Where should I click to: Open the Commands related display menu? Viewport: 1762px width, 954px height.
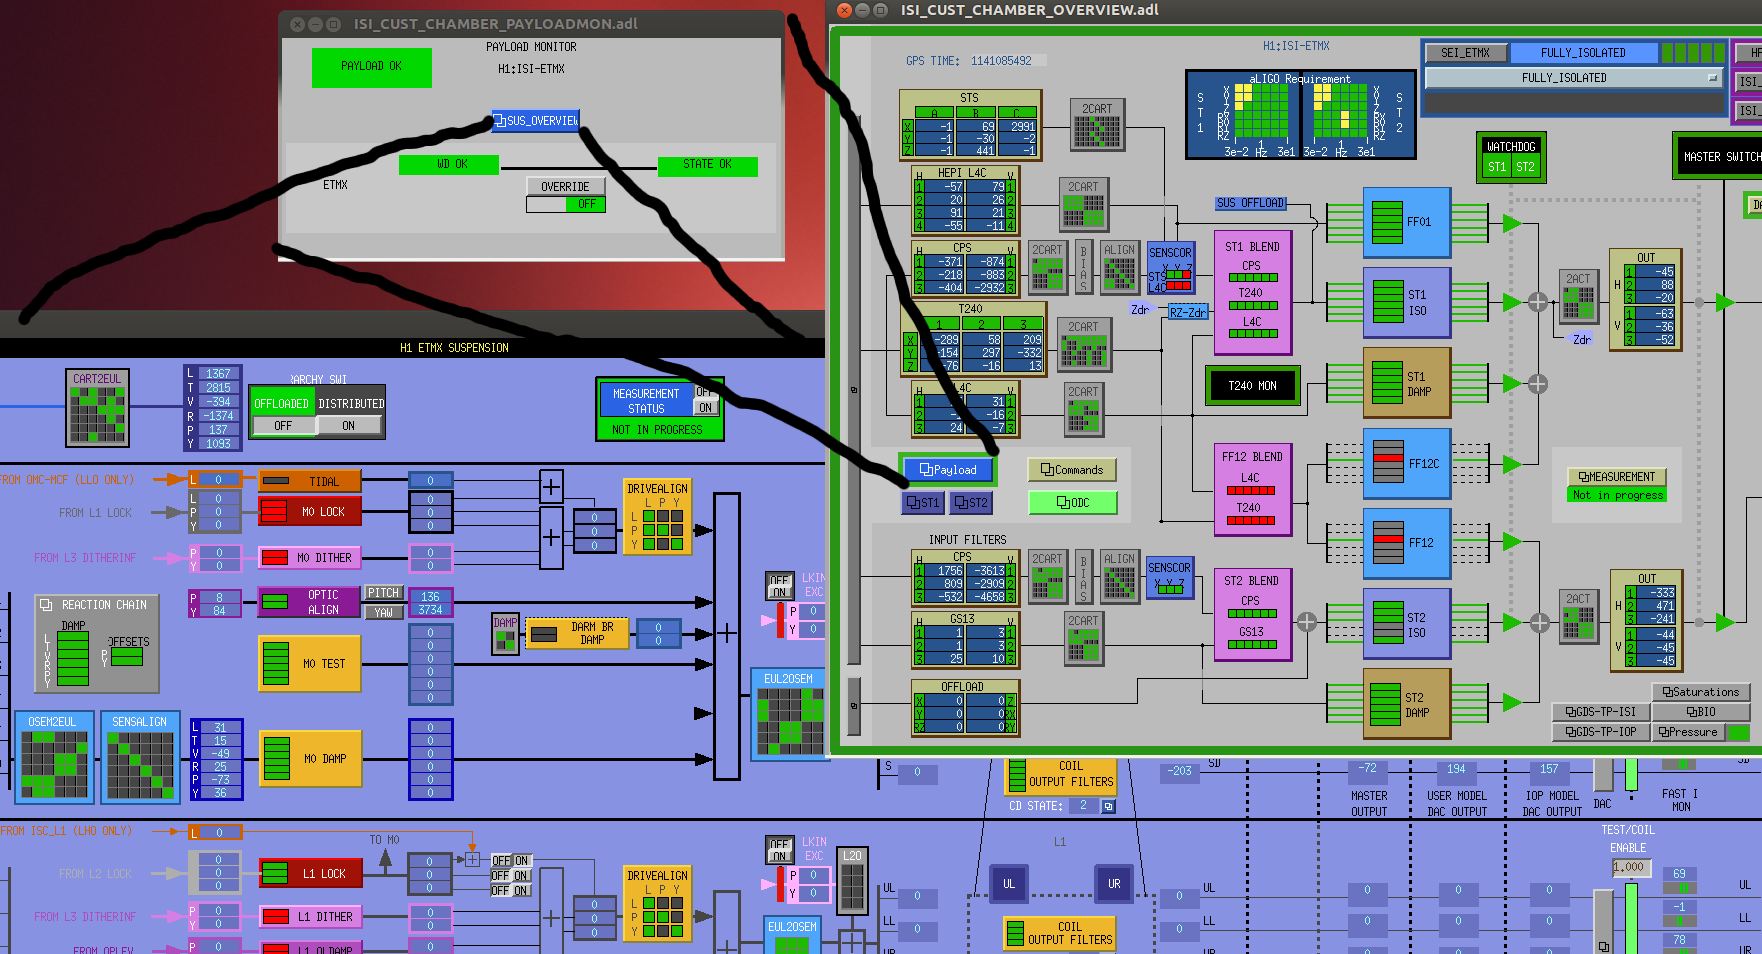coord(1072,470)
